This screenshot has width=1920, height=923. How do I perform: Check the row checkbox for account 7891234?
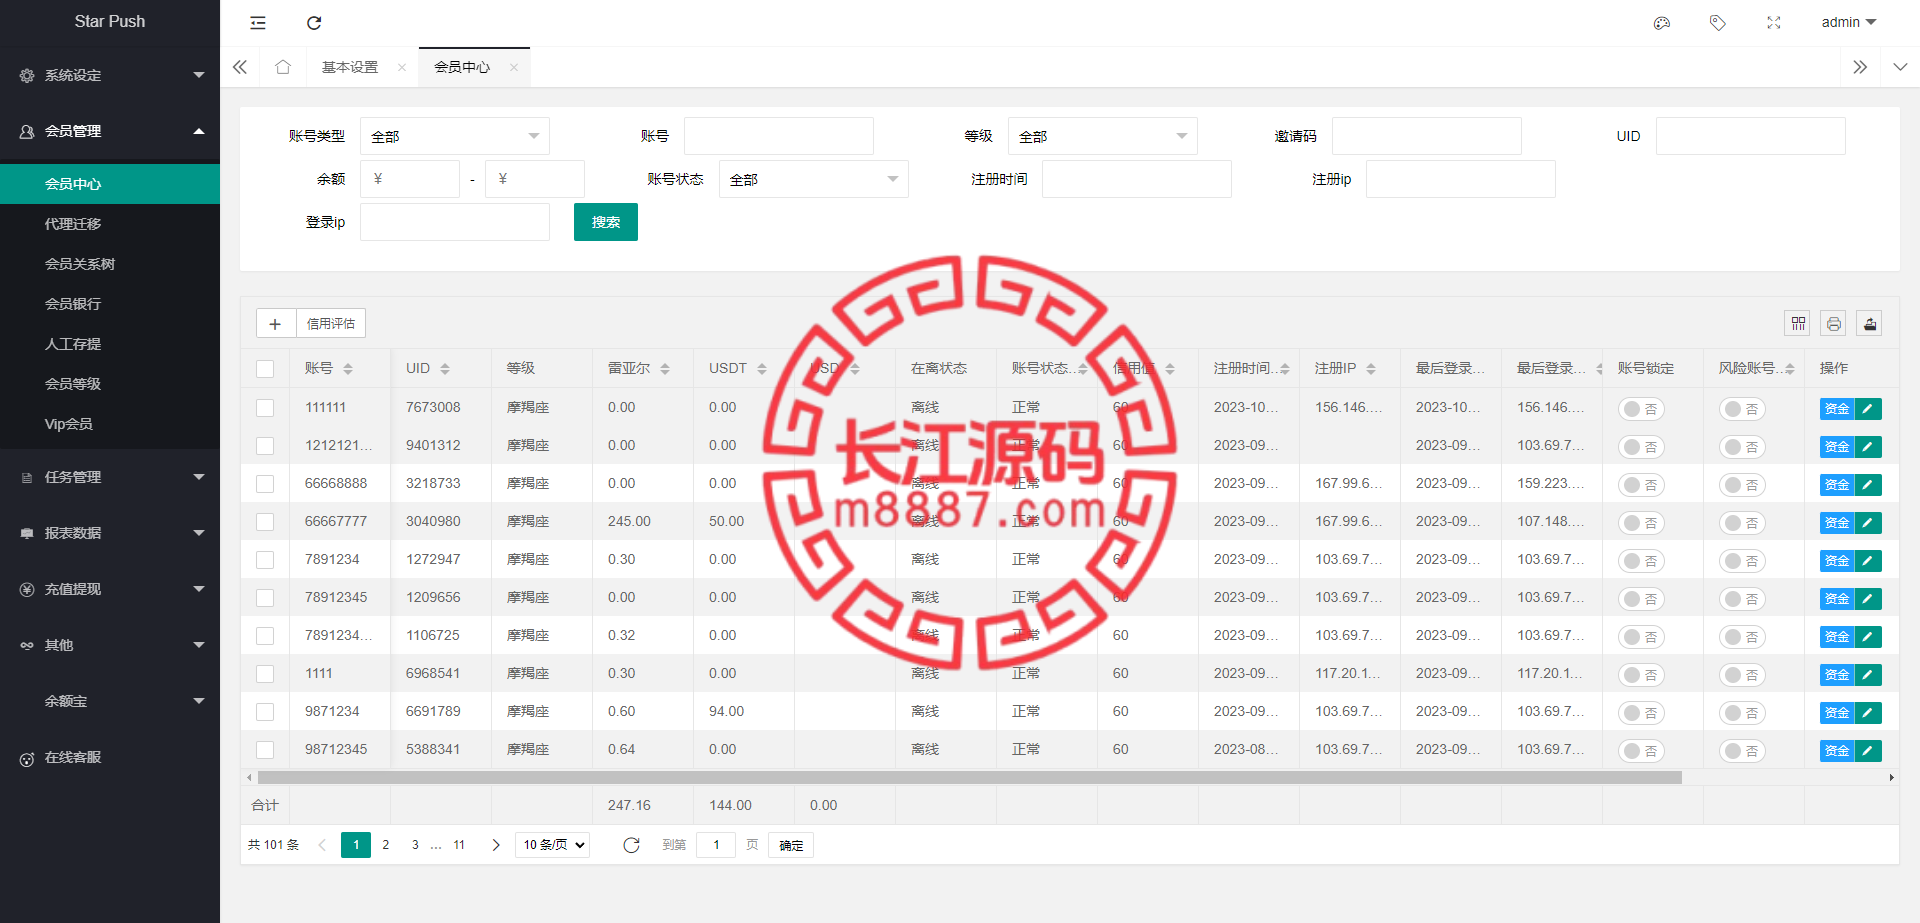pyautogui.click(x=265, y=560)
